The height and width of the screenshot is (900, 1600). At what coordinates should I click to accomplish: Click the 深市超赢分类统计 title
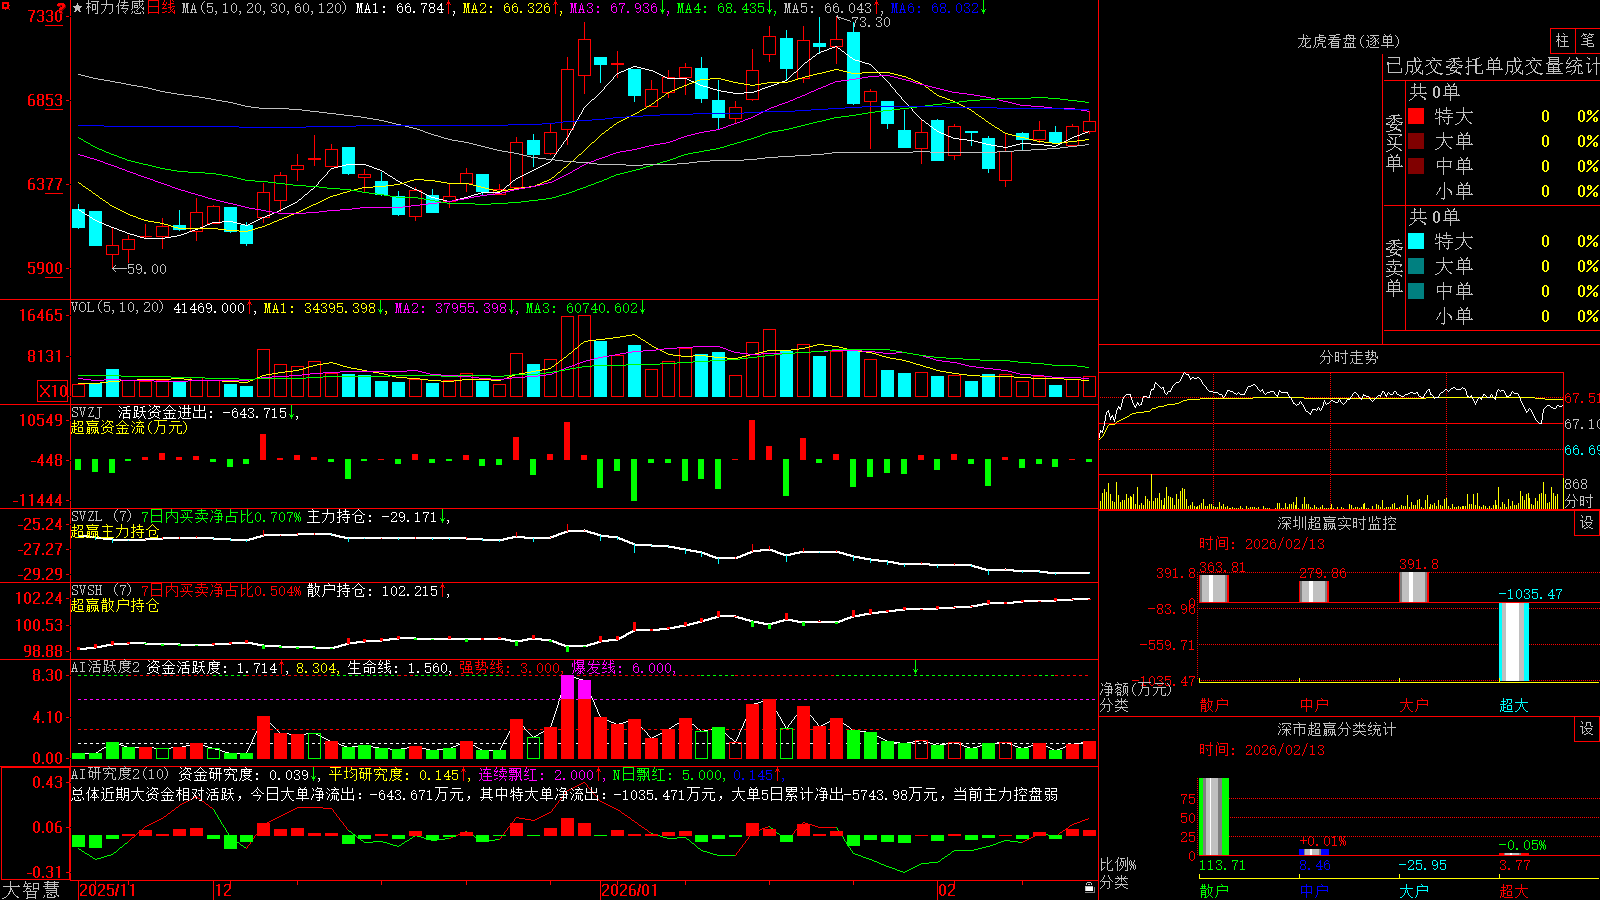(1337, 729)
